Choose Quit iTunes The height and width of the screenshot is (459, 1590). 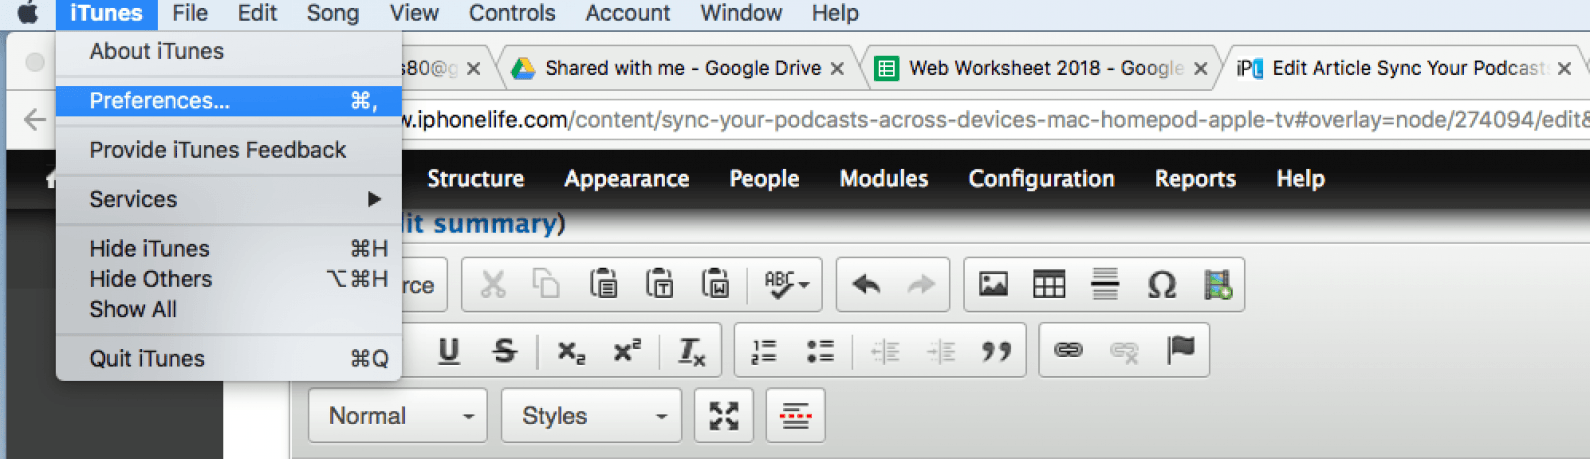(x=229, y=358)
